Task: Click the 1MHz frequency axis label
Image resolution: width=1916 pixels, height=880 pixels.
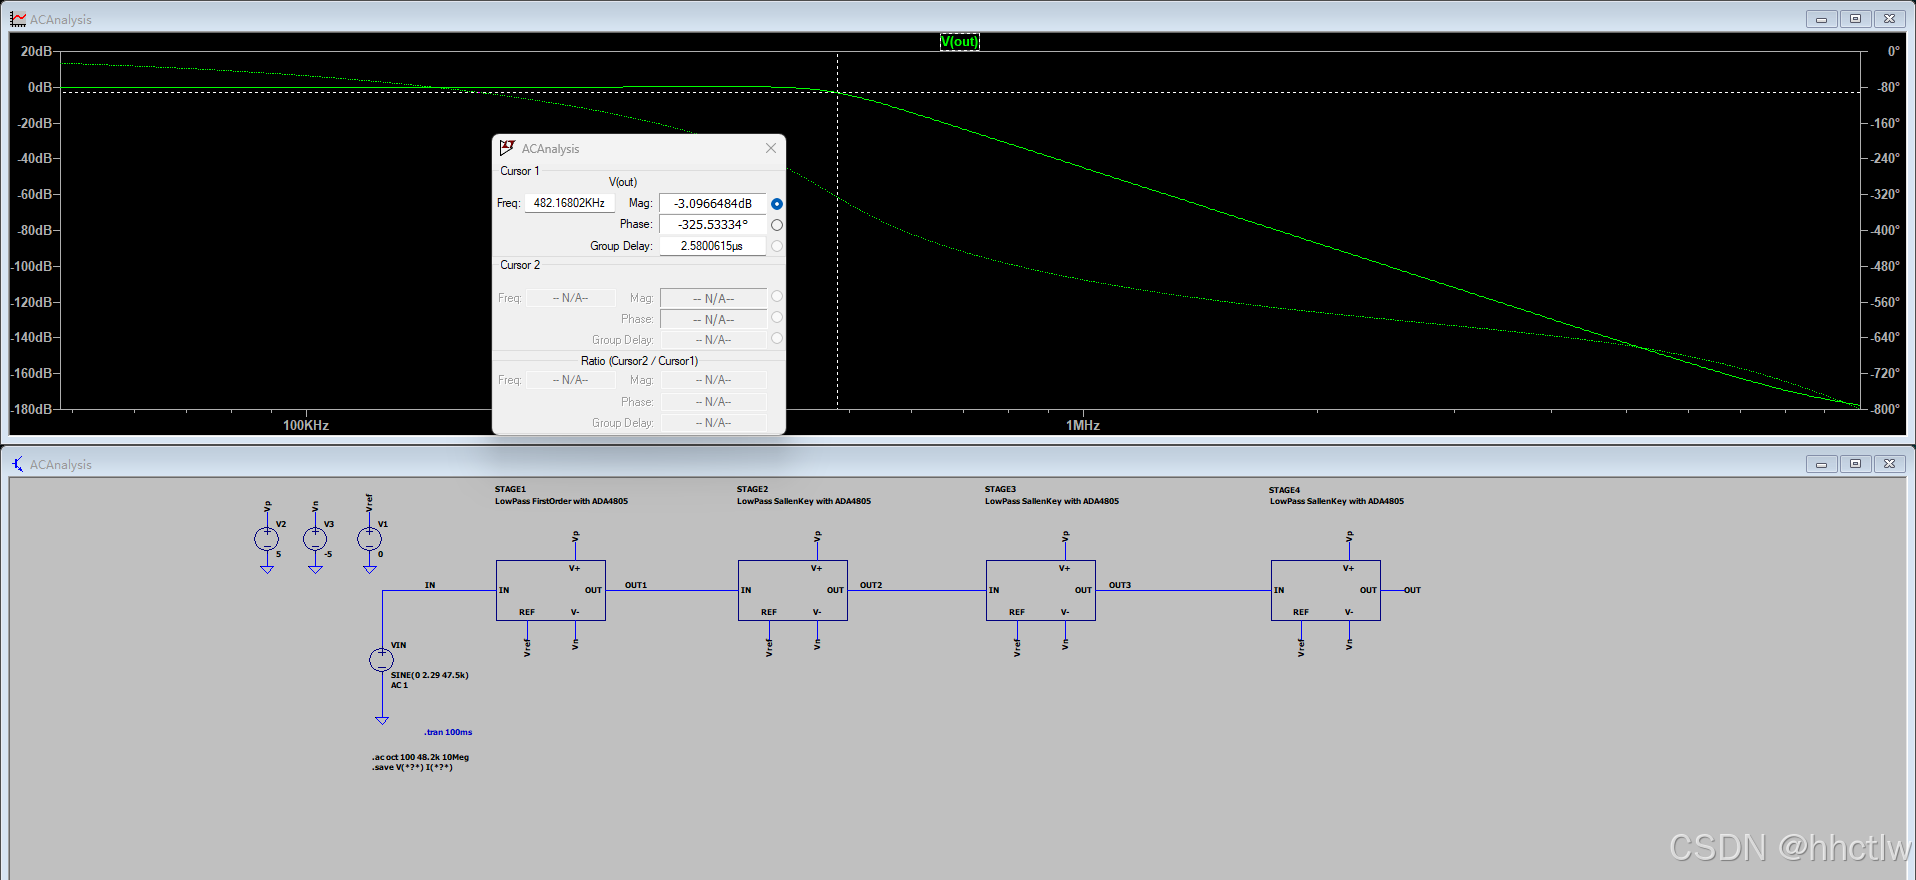Action: coord(1083,425)
